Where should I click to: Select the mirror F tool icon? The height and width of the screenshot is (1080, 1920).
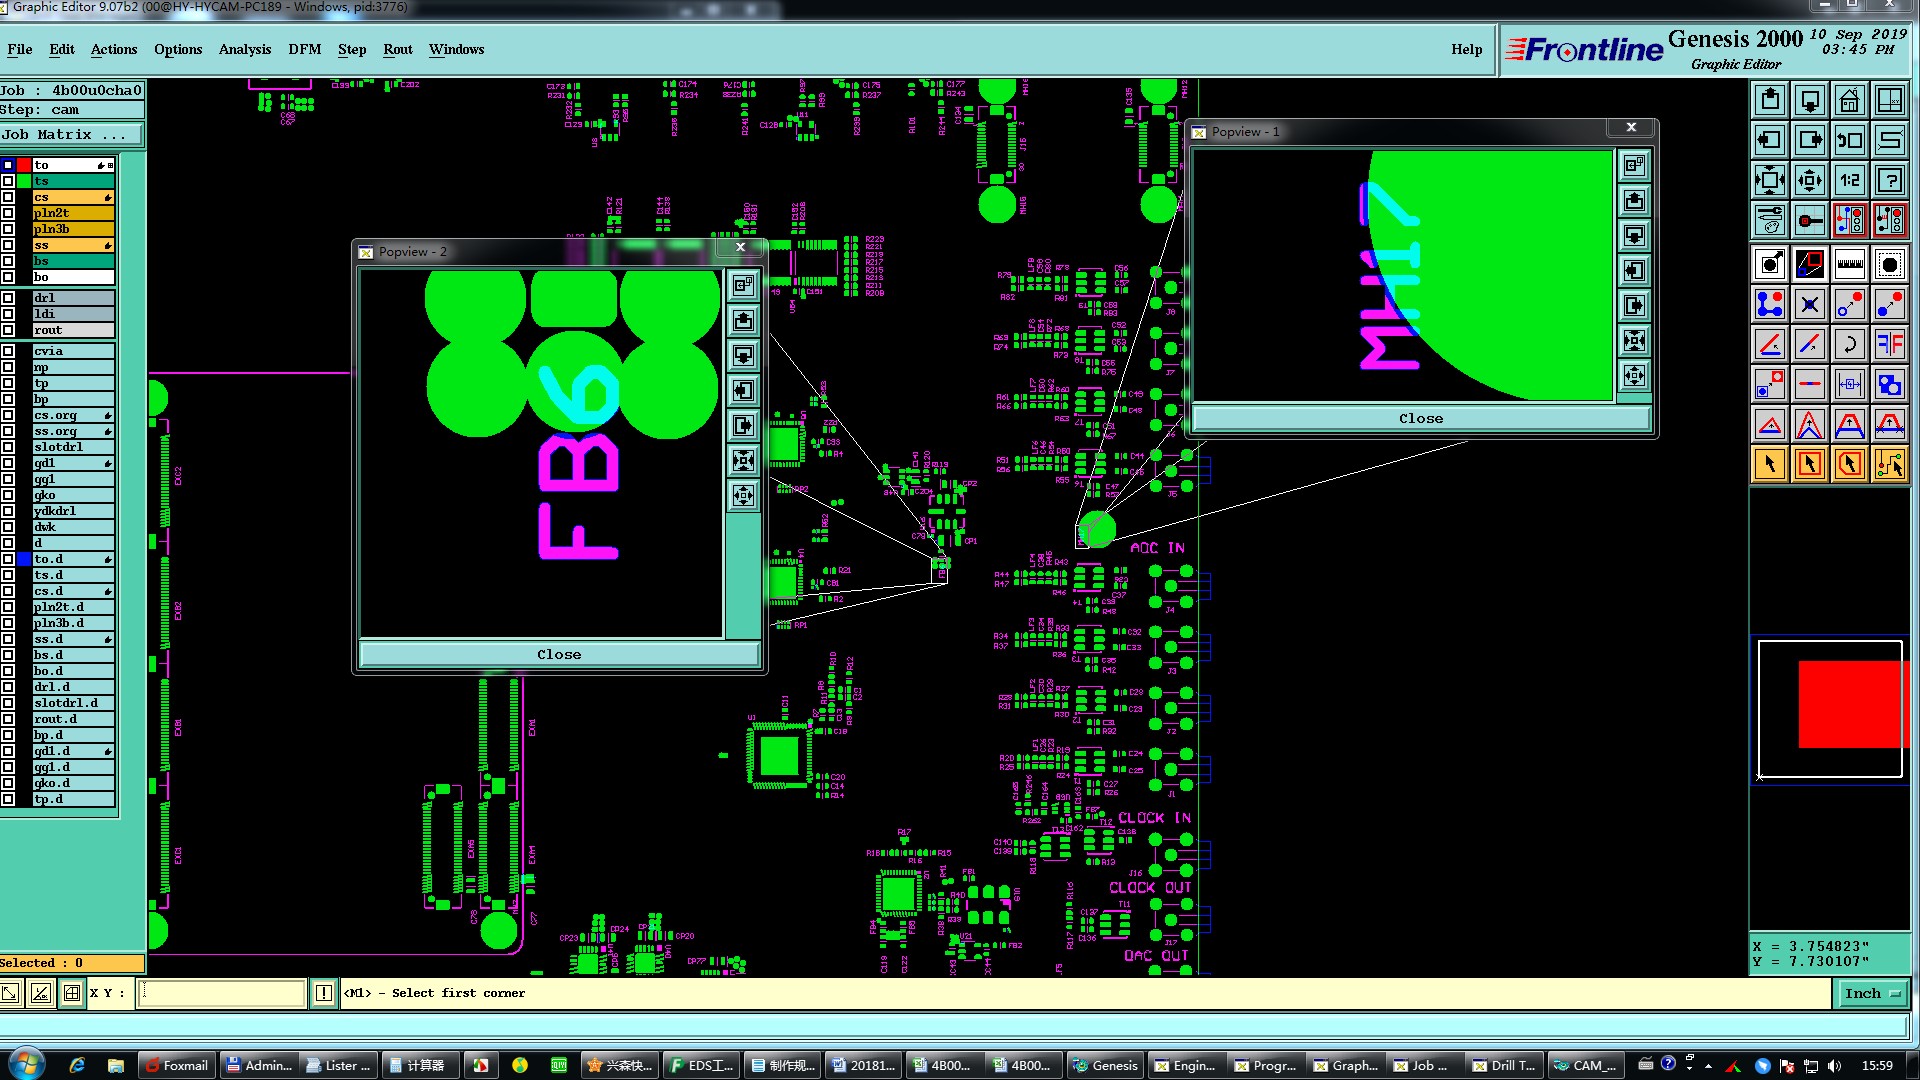1889,344
